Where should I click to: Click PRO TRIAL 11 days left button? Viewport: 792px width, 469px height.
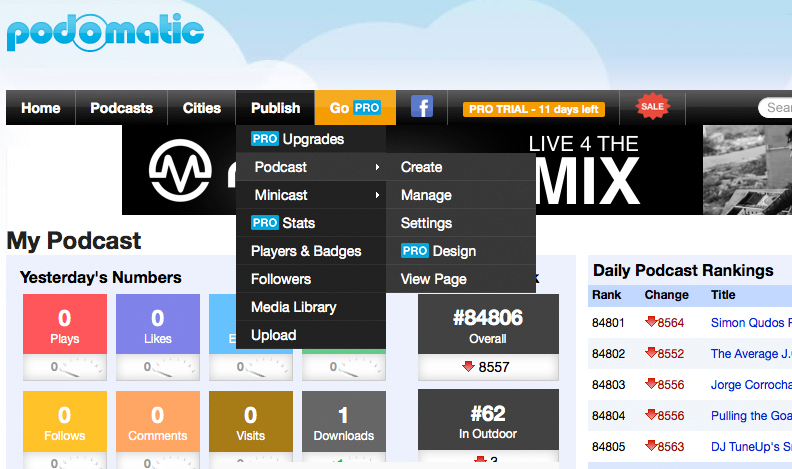coord(533,109)
